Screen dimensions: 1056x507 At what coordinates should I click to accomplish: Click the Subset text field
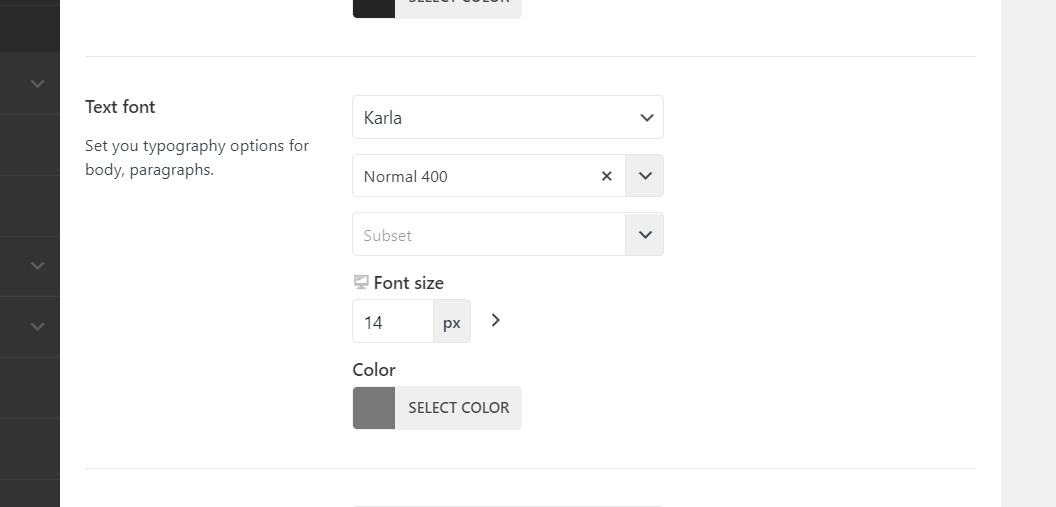[488, 235]
